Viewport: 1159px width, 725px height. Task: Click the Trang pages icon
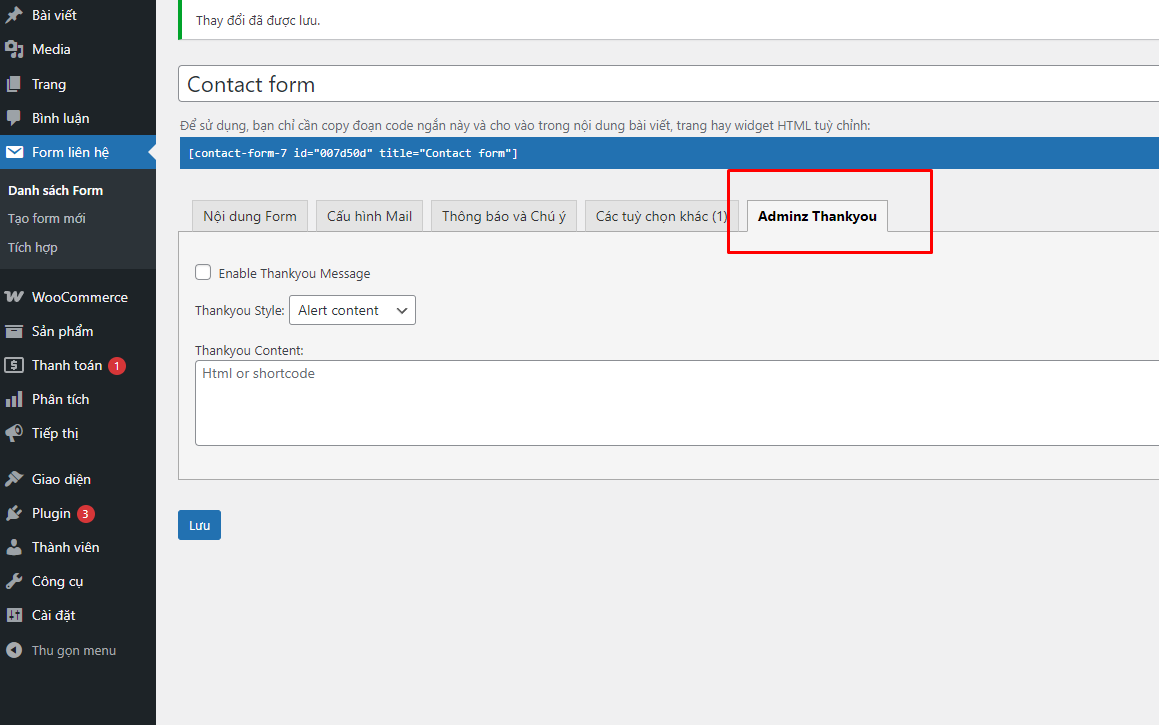[14, 84]
